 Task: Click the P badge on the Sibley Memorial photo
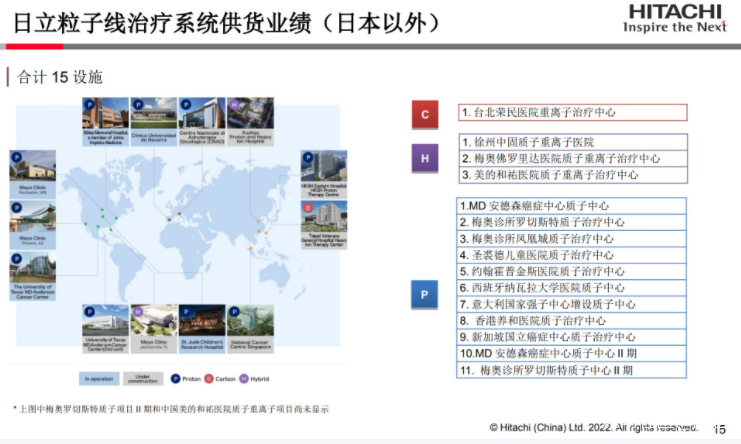[x=89, y=104]
